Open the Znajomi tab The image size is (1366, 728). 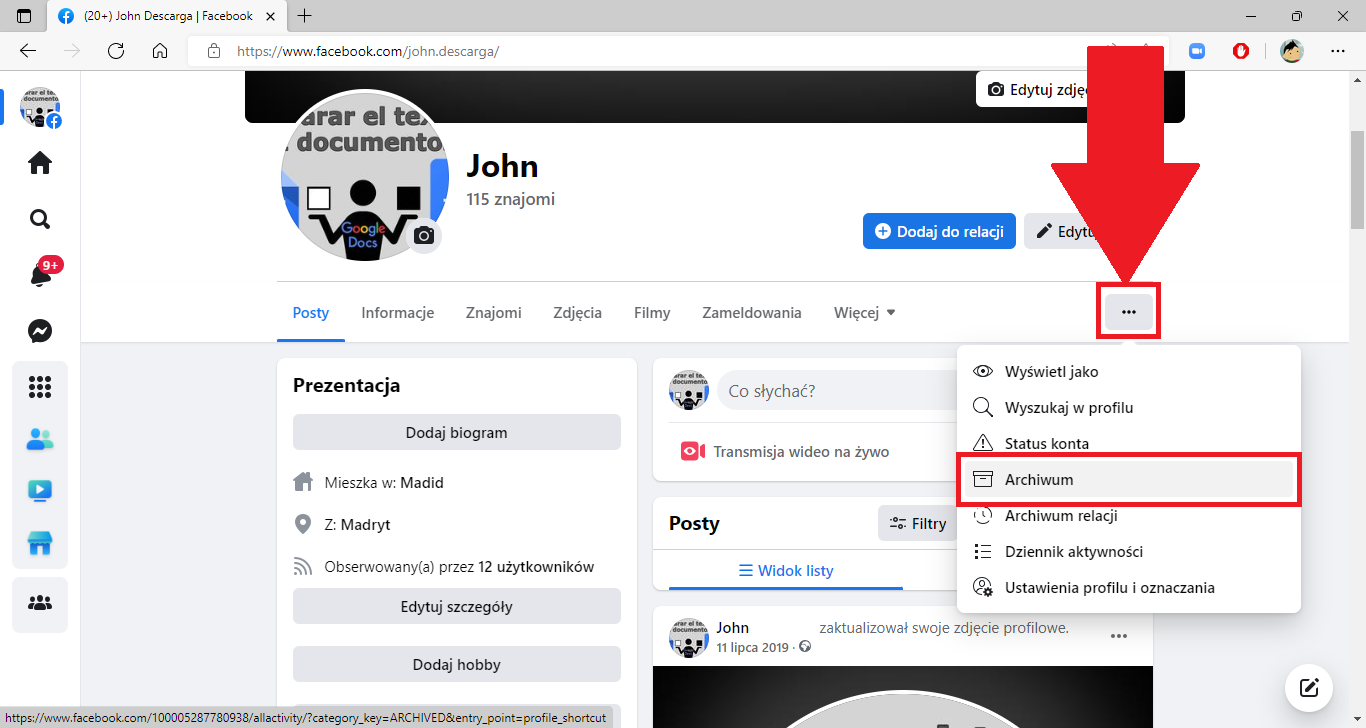click(494, 312)
